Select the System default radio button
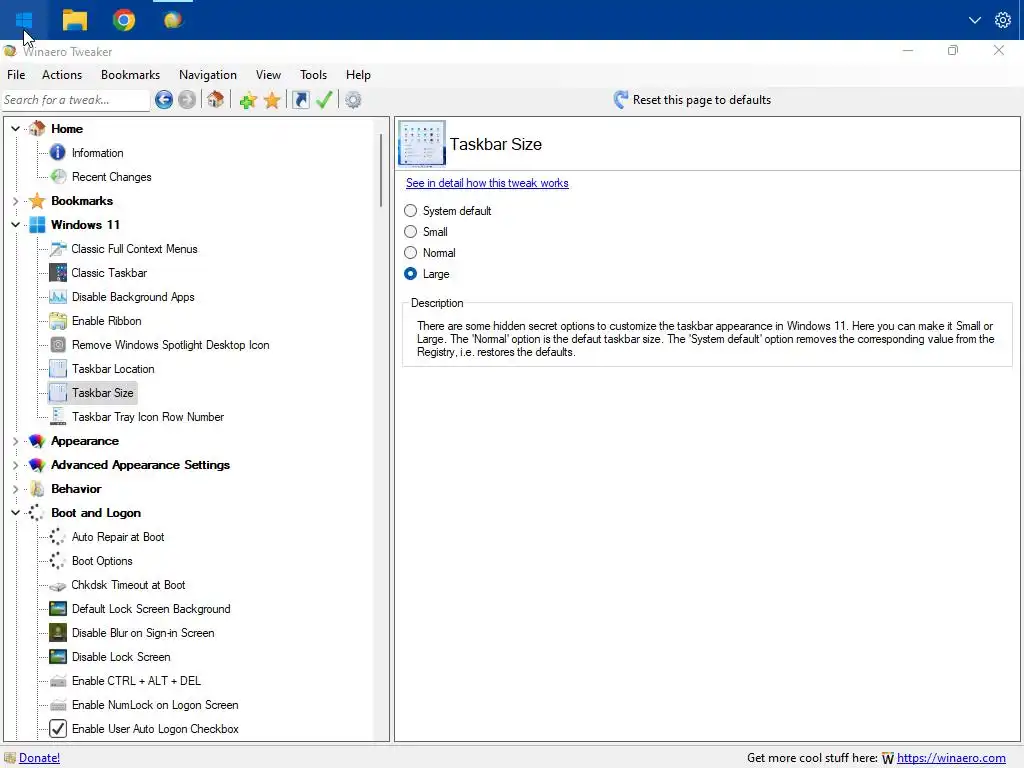The width and height of the screenshot is (1024, 768). [x=410, y=210]
